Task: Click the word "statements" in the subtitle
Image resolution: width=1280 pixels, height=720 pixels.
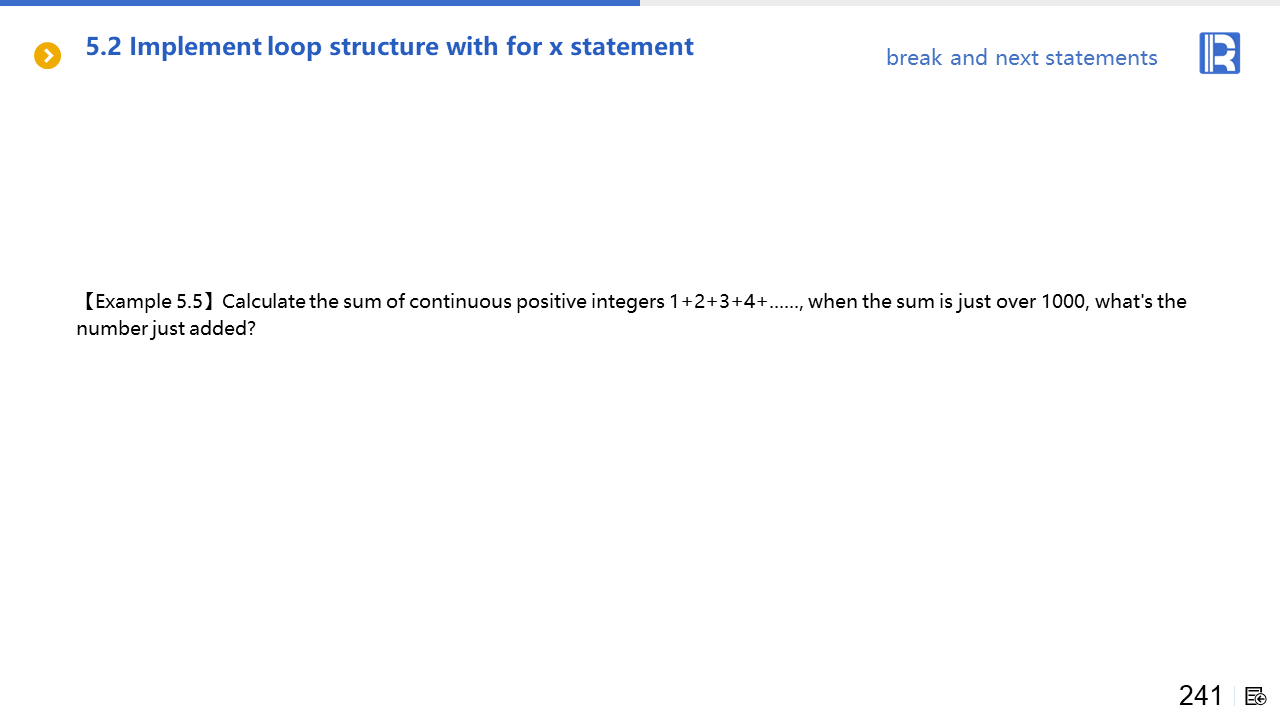Action: tap(1101, 58)
